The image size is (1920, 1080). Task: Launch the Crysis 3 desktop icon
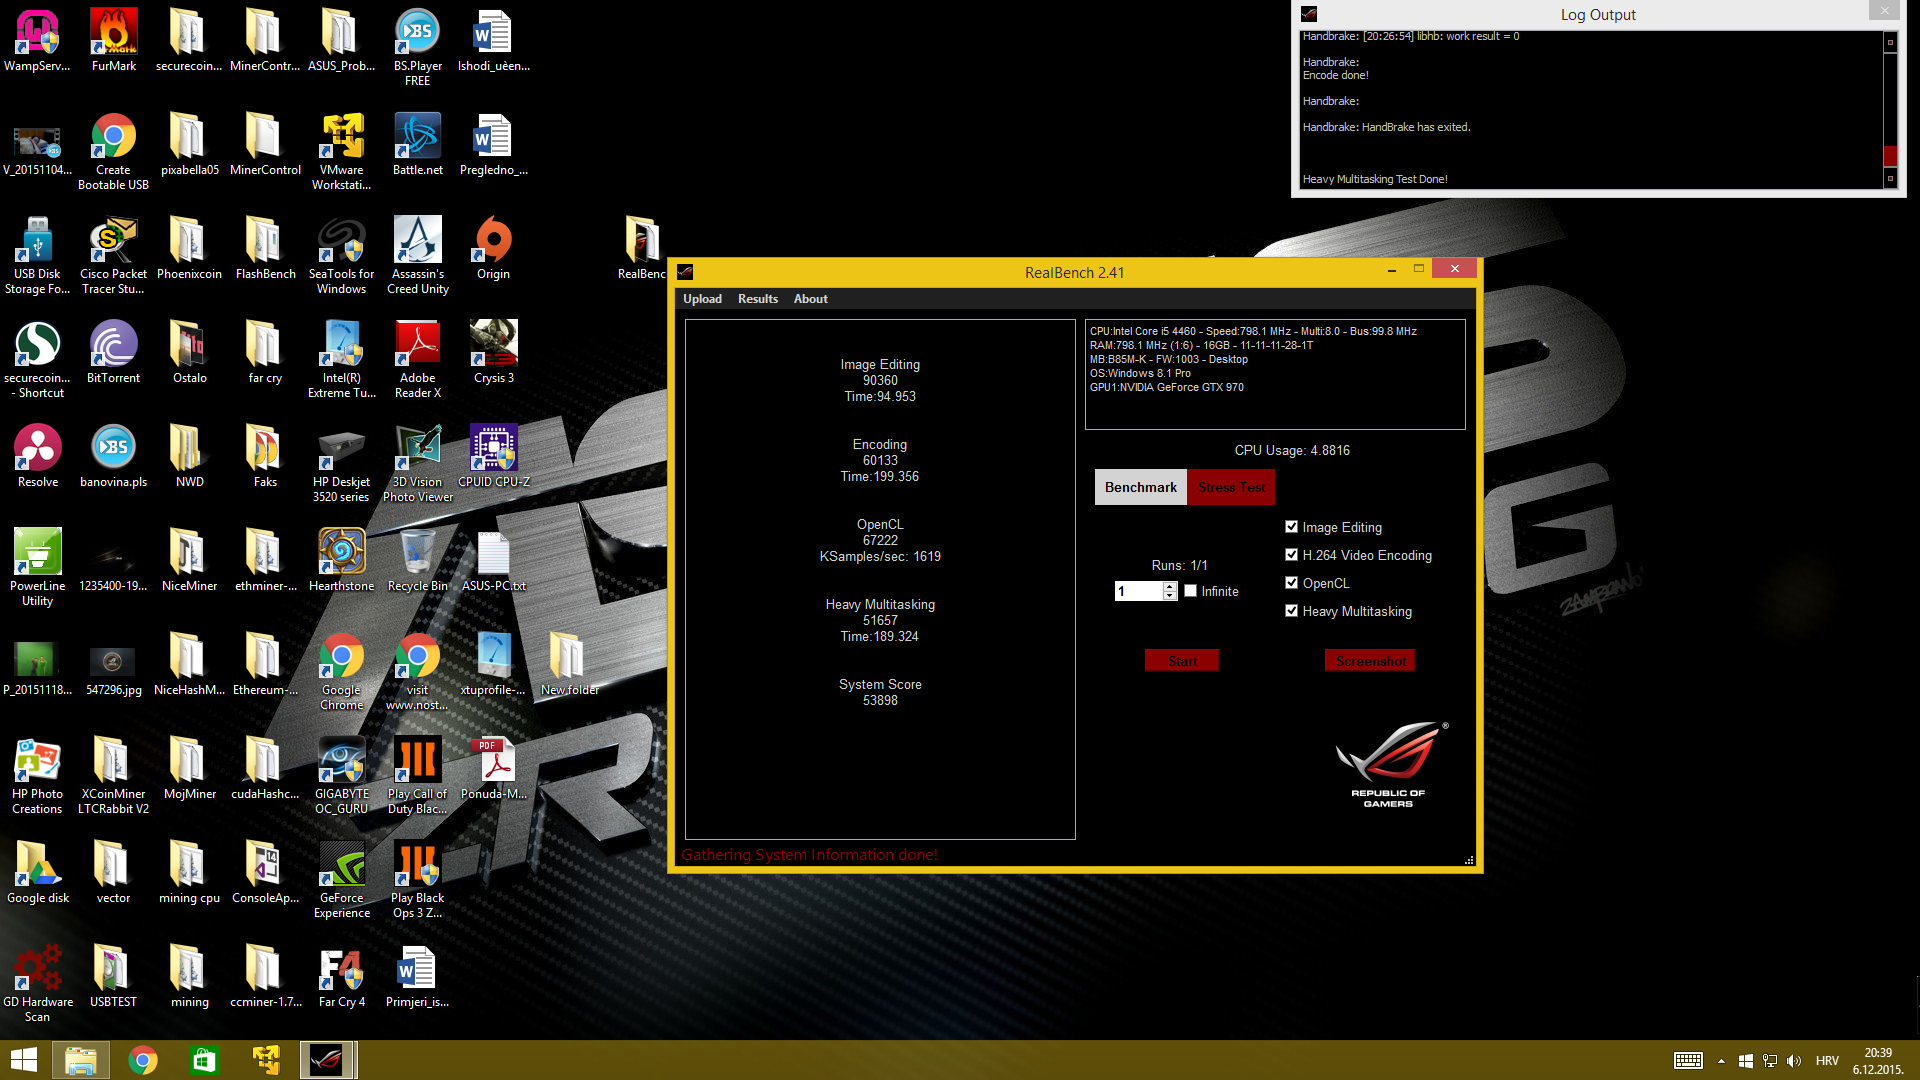pos(493,352)
